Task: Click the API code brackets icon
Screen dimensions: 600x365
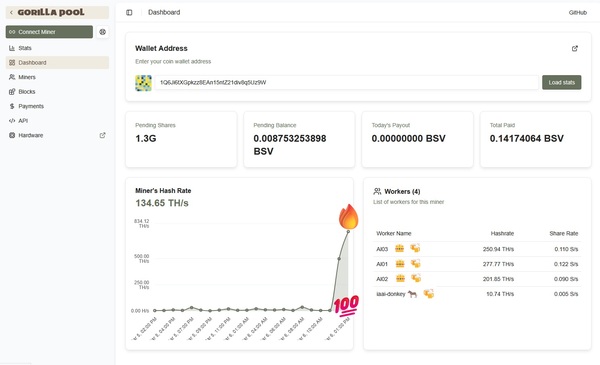Action: (x=12, y=121)
